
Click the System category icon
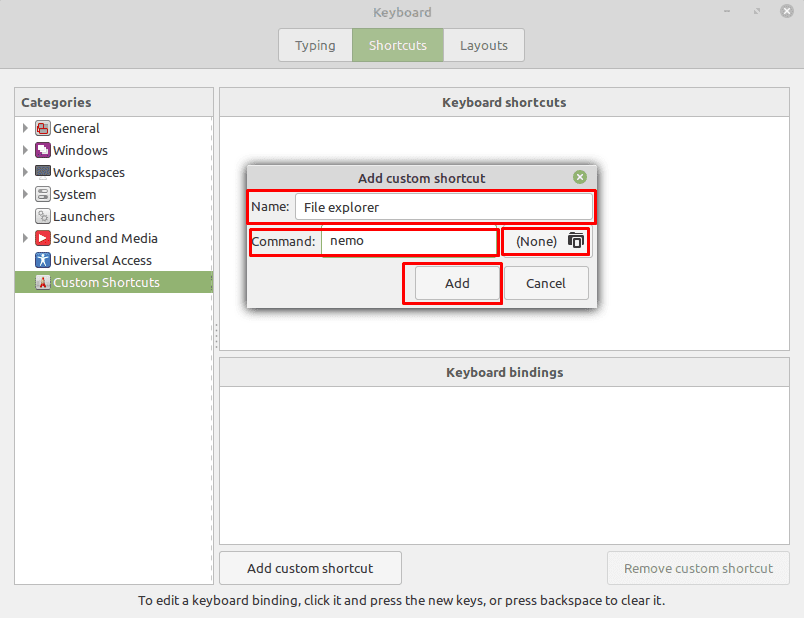(43, 194)
